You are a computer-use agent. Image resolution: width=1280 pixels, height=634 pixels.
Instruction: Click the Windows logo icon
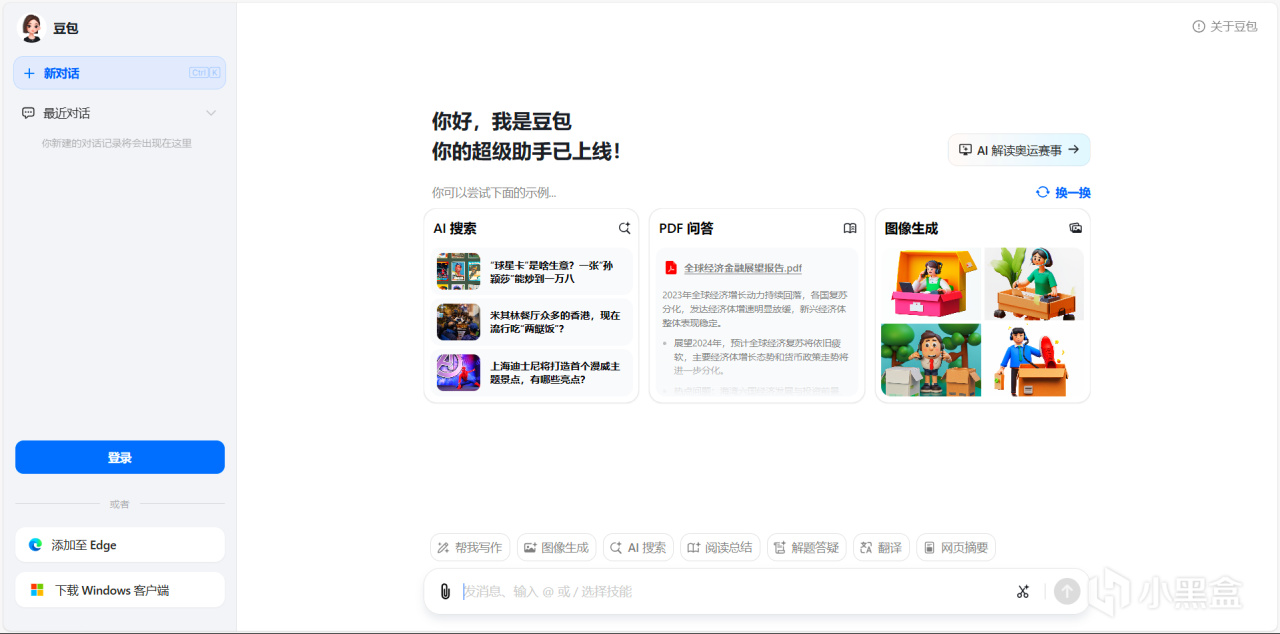(37, 590)
